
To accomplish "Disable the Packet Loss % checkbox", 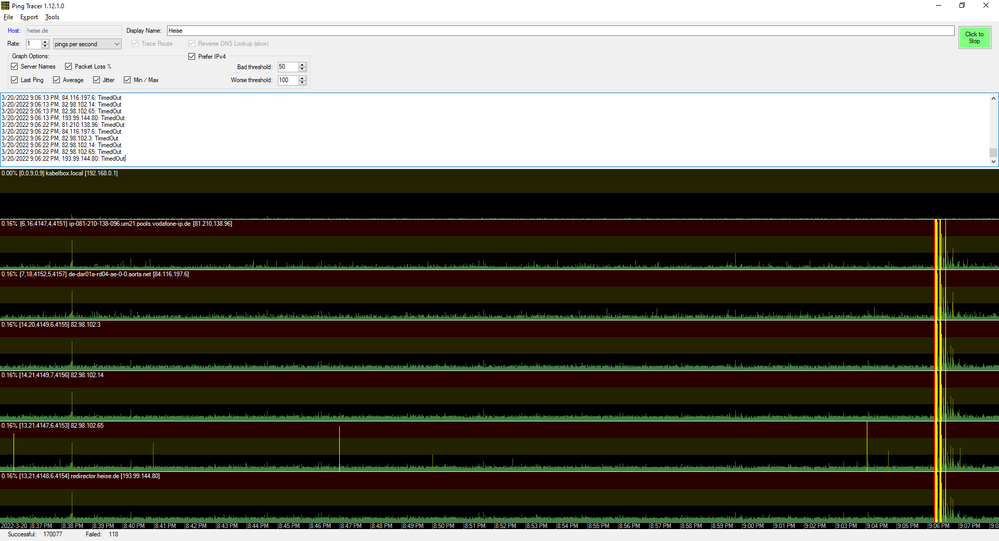I will click(x=69, y=67).
